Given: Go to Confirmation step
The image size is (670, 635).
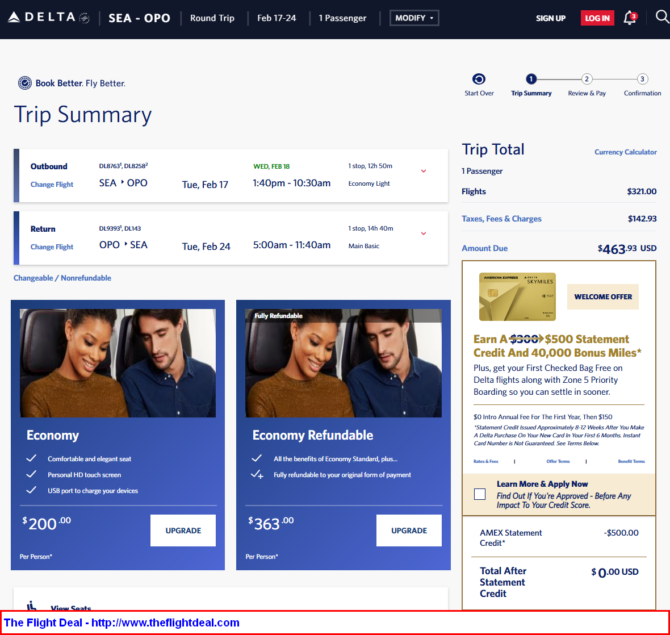Looking at the screenshot, I should (642, 79).
